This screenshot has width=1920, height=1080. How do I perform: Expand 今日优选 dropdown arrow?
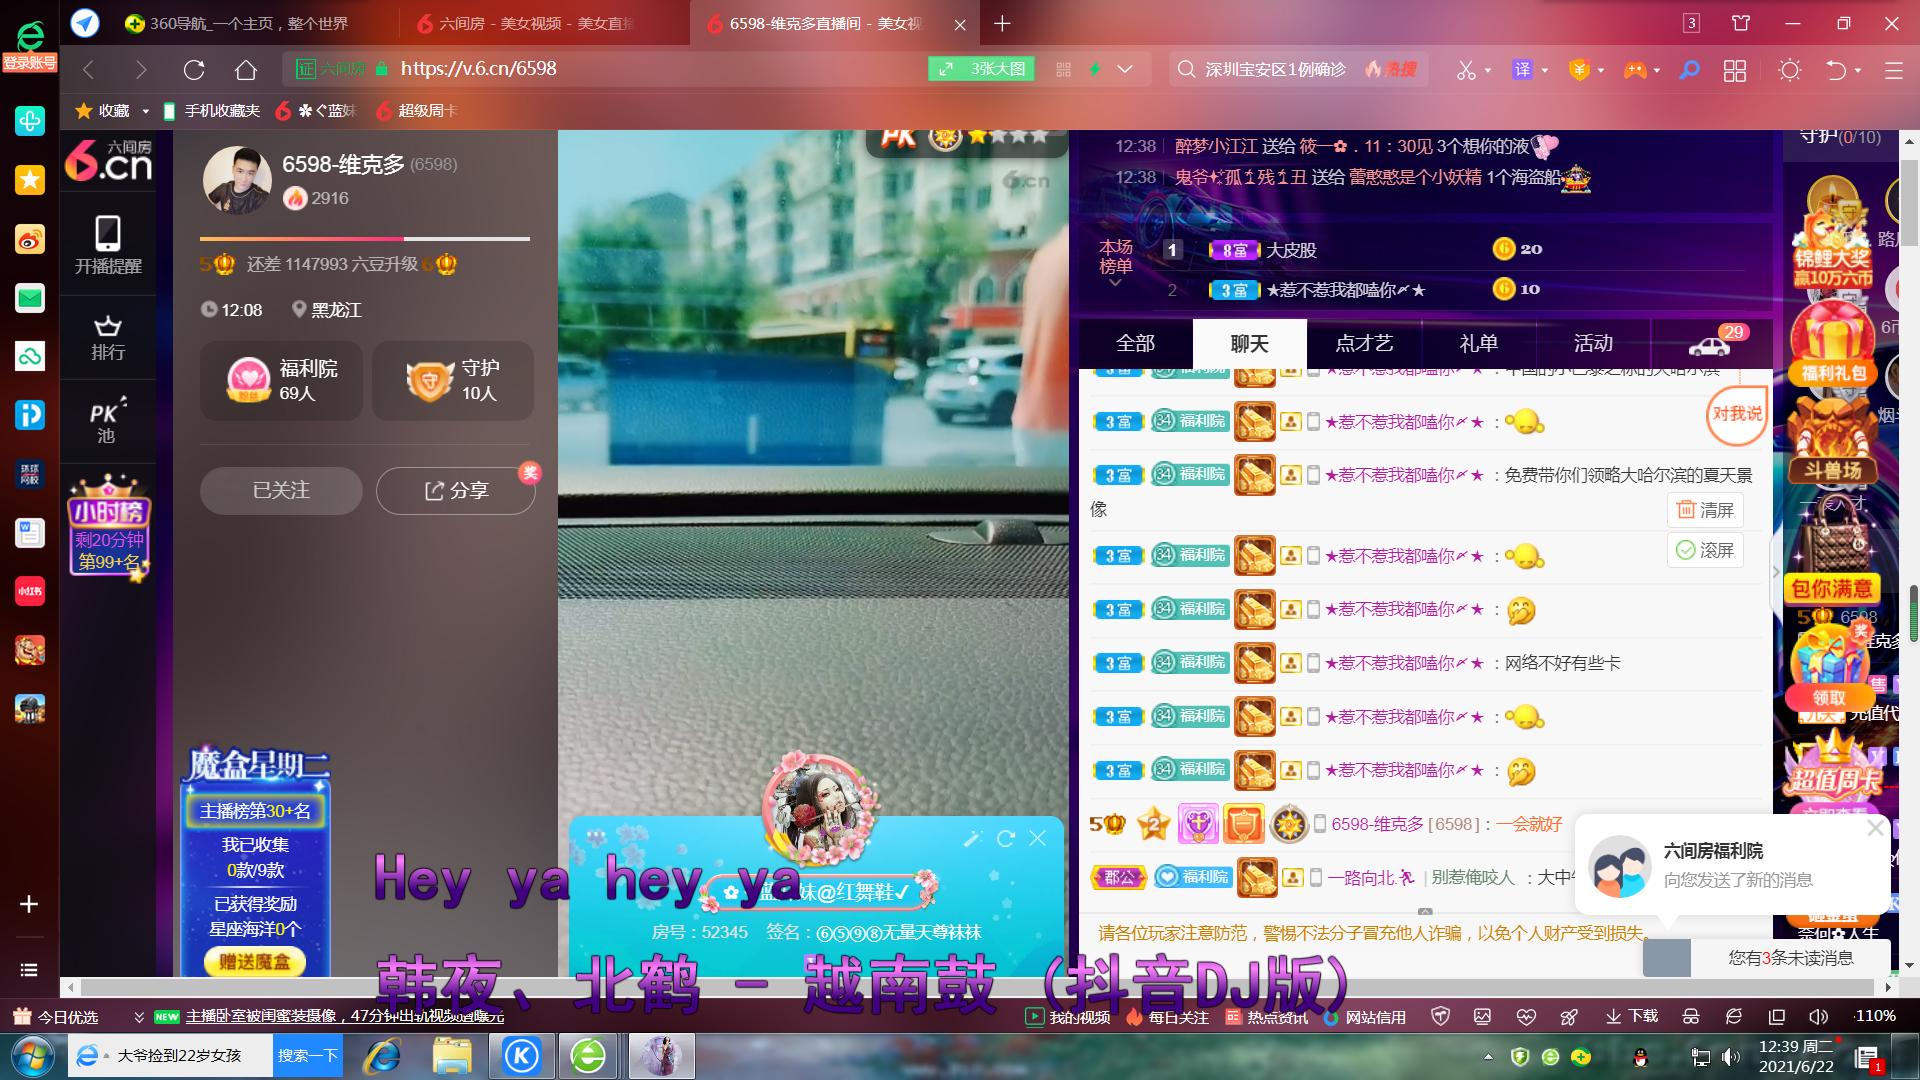tap(139, 1017)
